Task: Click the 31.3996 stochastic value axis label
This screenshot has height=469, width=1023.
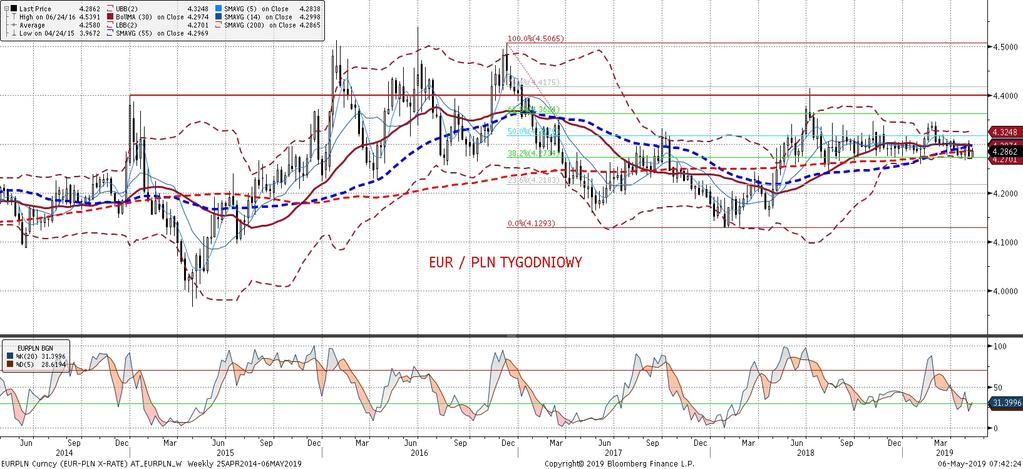Action: click(1005, 404)
